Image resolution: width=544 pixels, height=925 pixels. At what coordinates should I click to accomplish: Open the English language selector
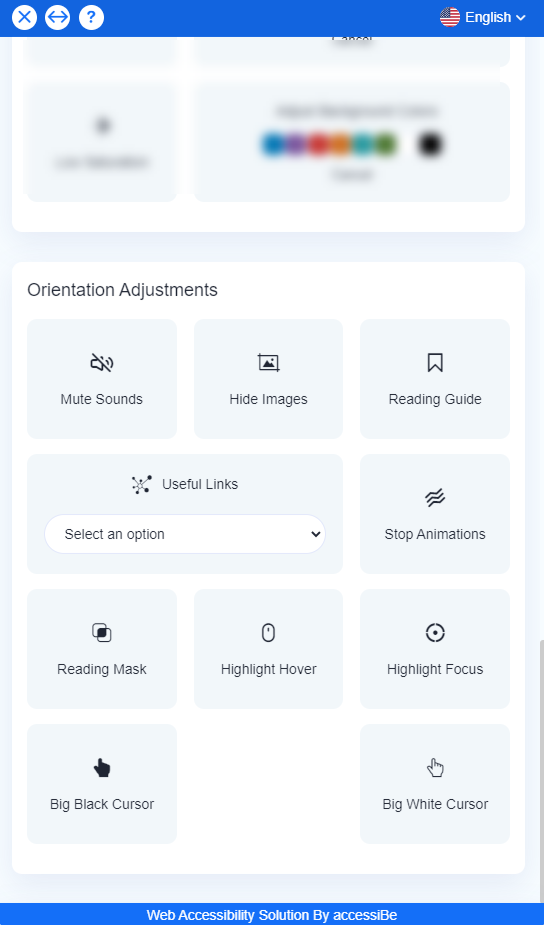click(483, 17)
